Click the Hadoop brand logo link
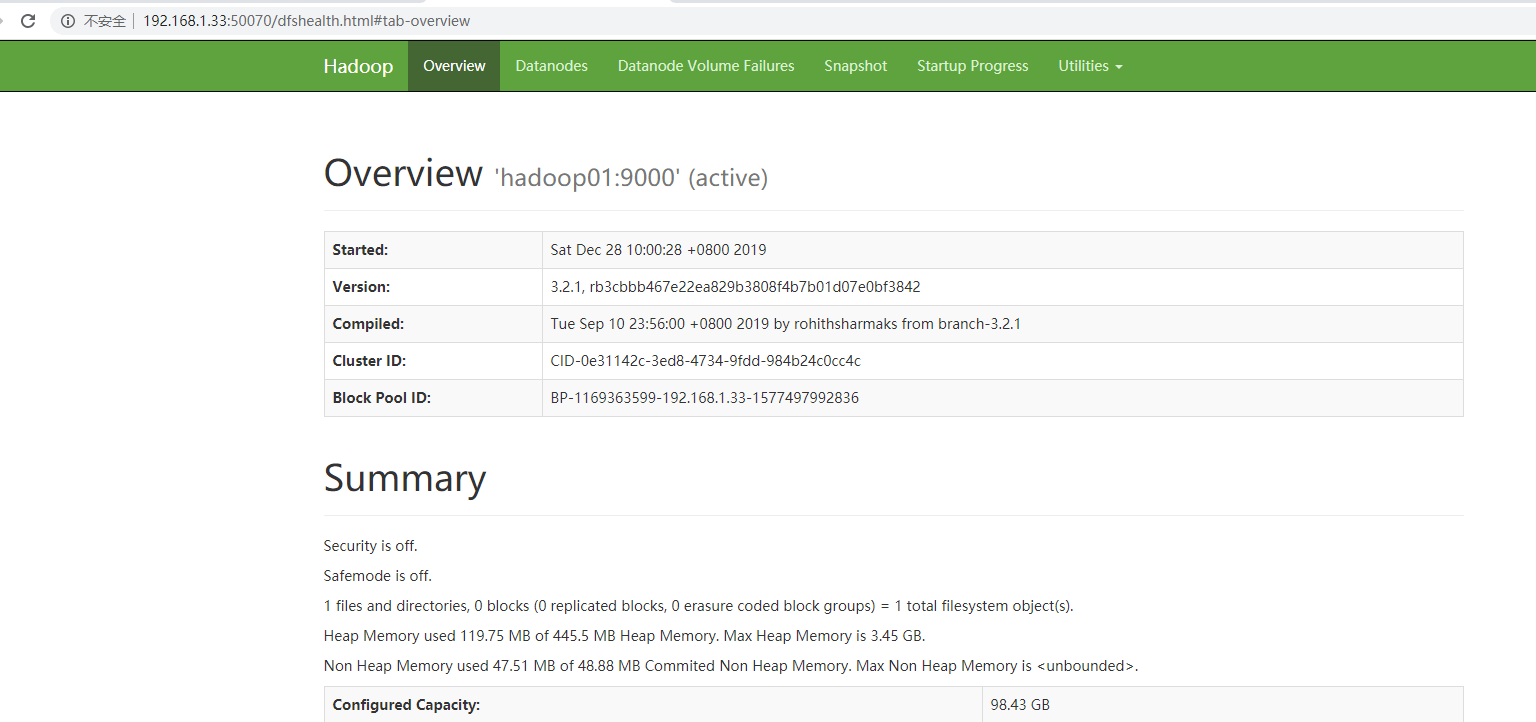 point(358,66)
